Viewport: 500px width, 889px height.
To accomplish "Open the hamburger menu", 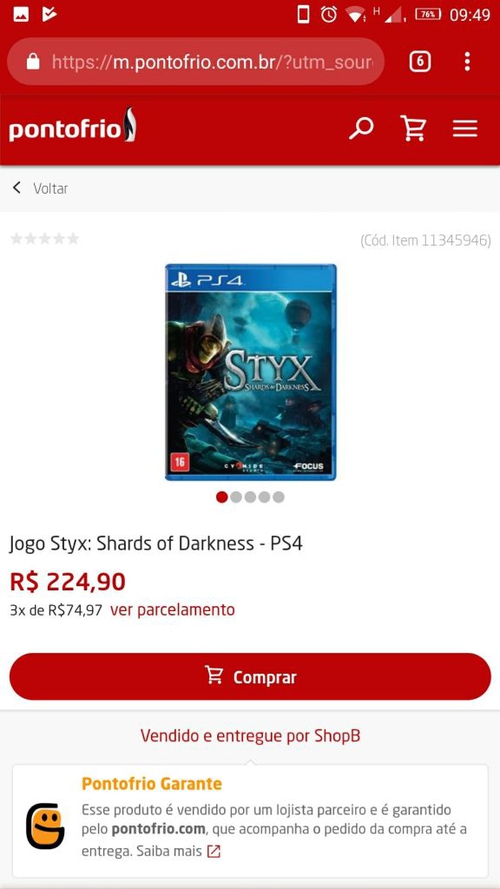I will coord(465,129).
